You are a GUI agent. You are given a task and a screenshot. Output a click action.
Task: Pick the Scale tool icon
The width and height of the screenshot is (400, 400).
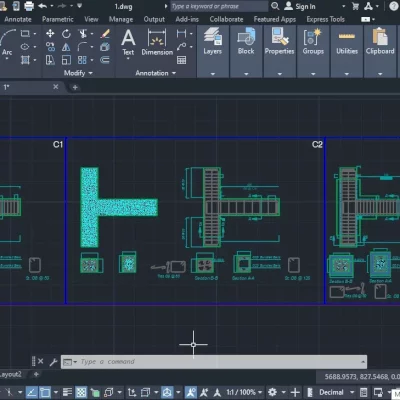click(66, 60)
